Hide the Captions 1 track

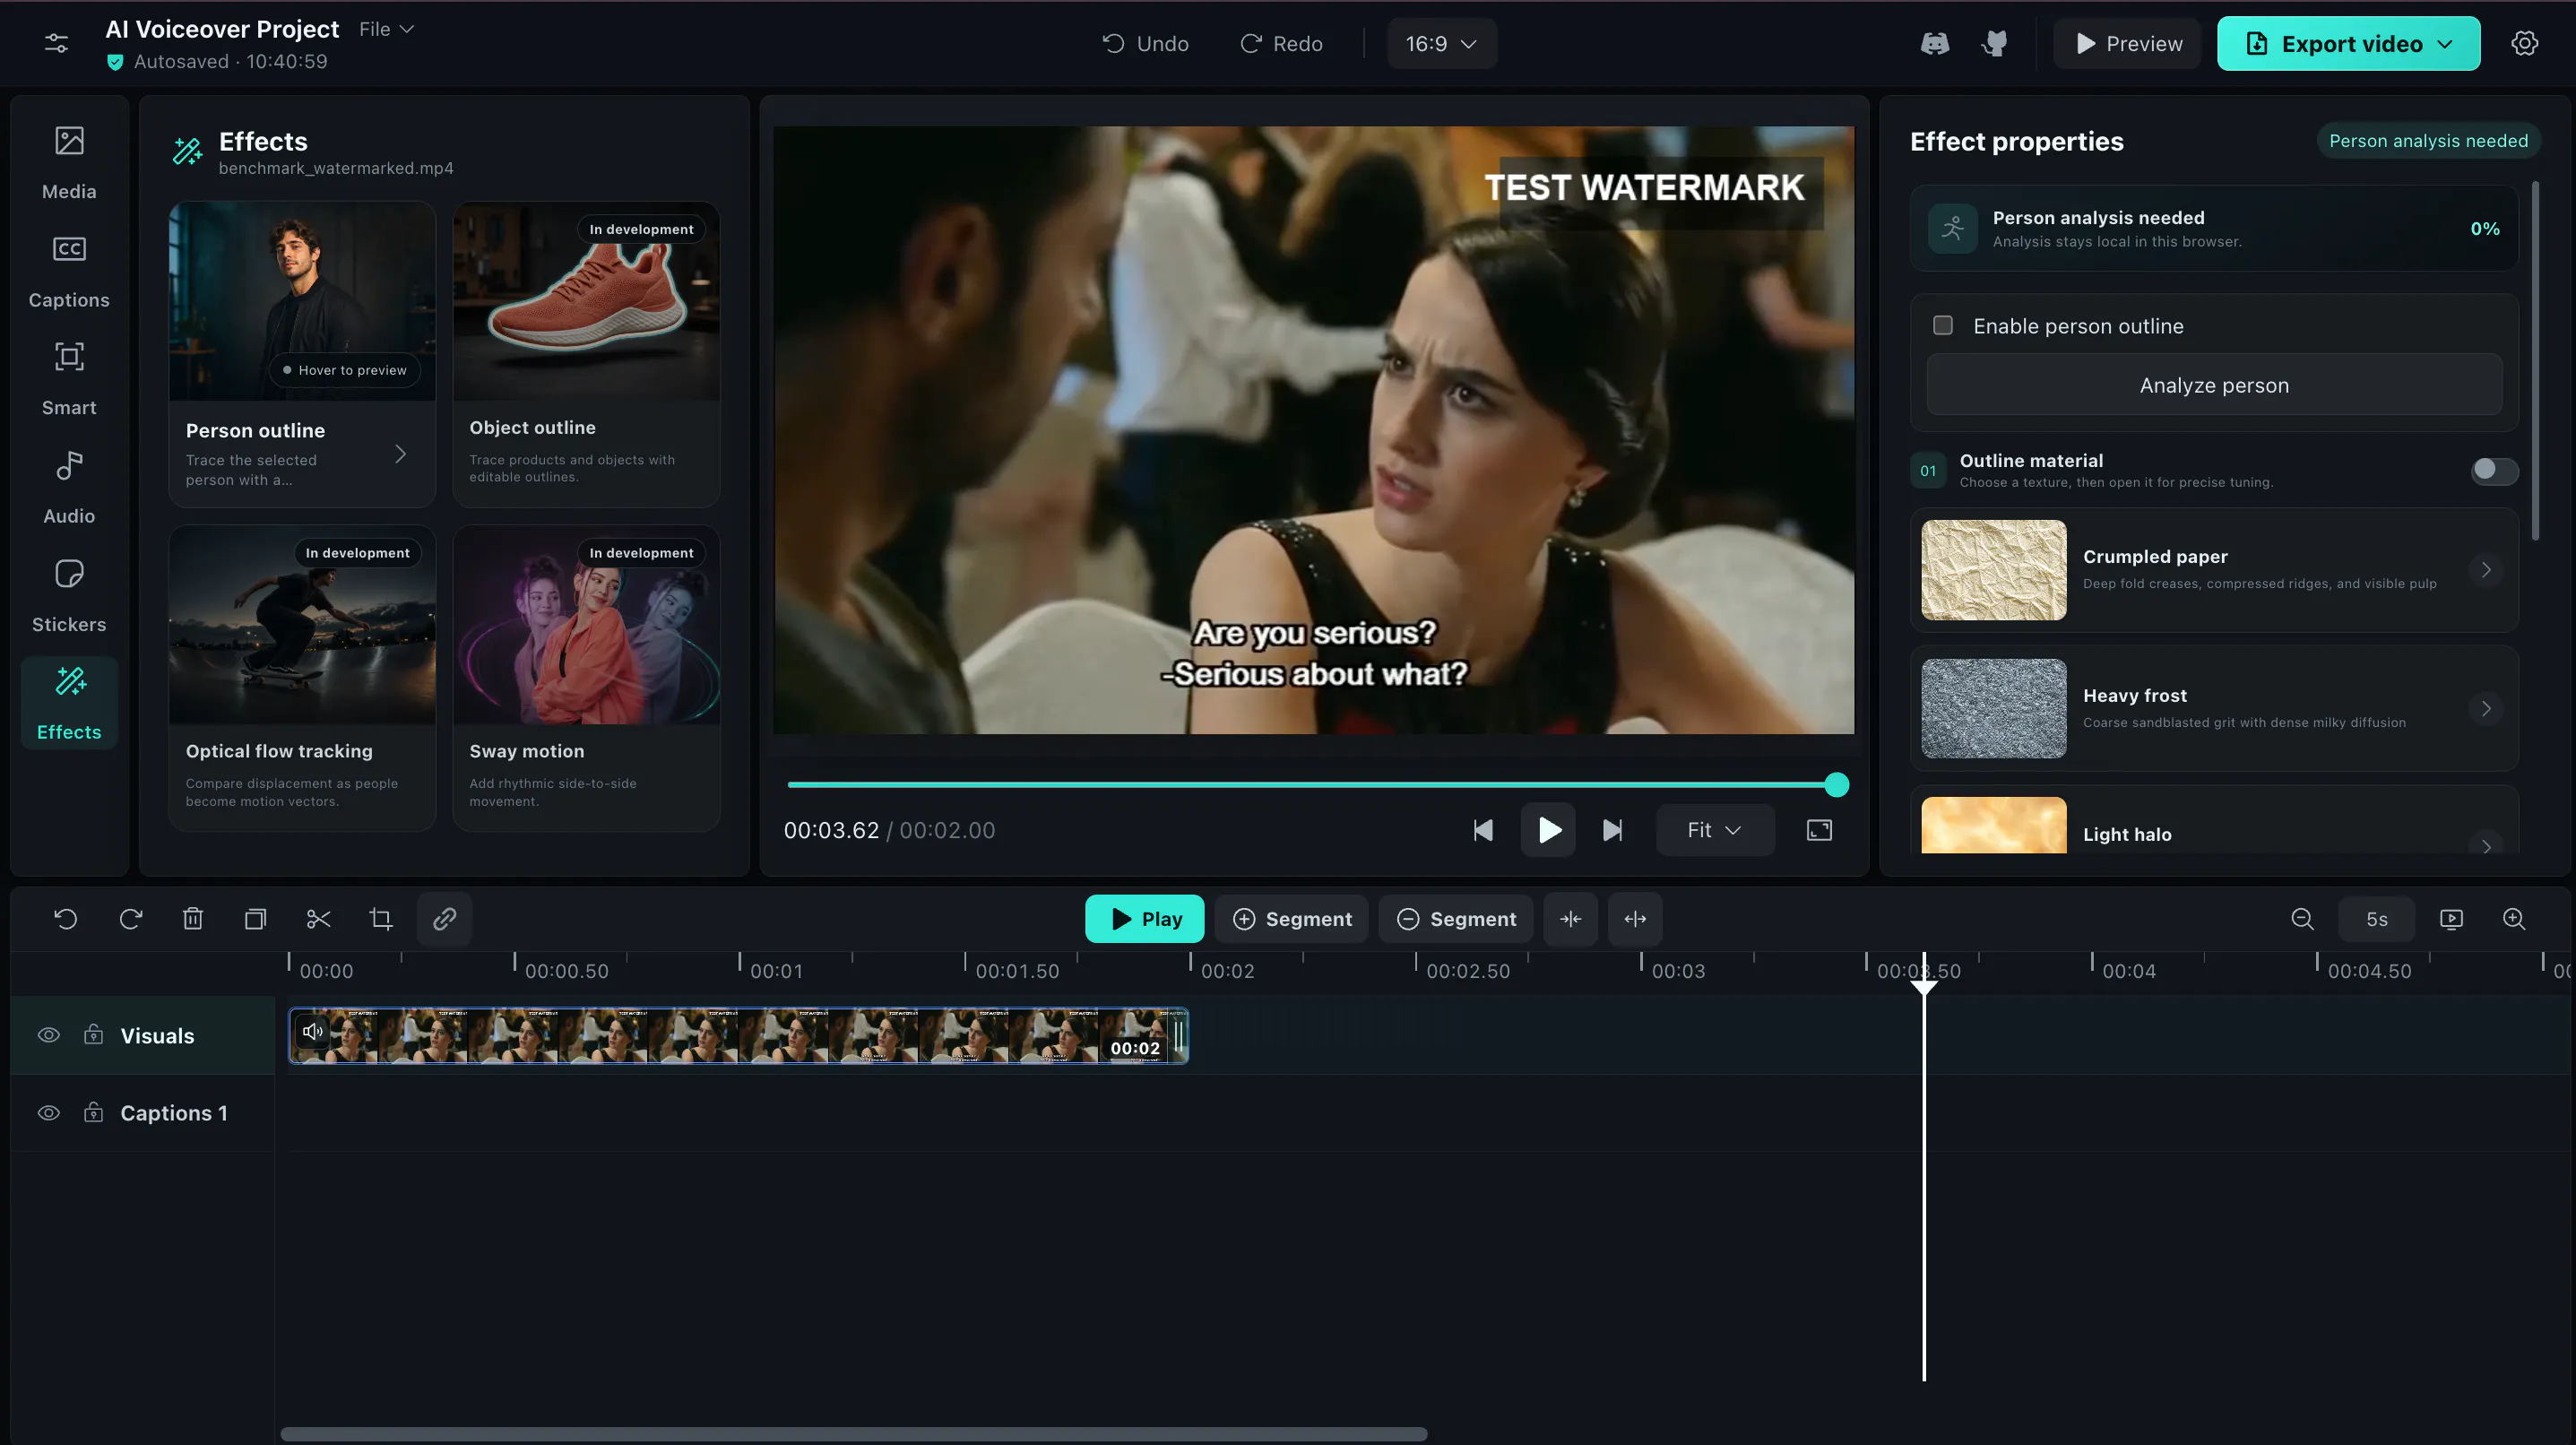(48, 1113)
